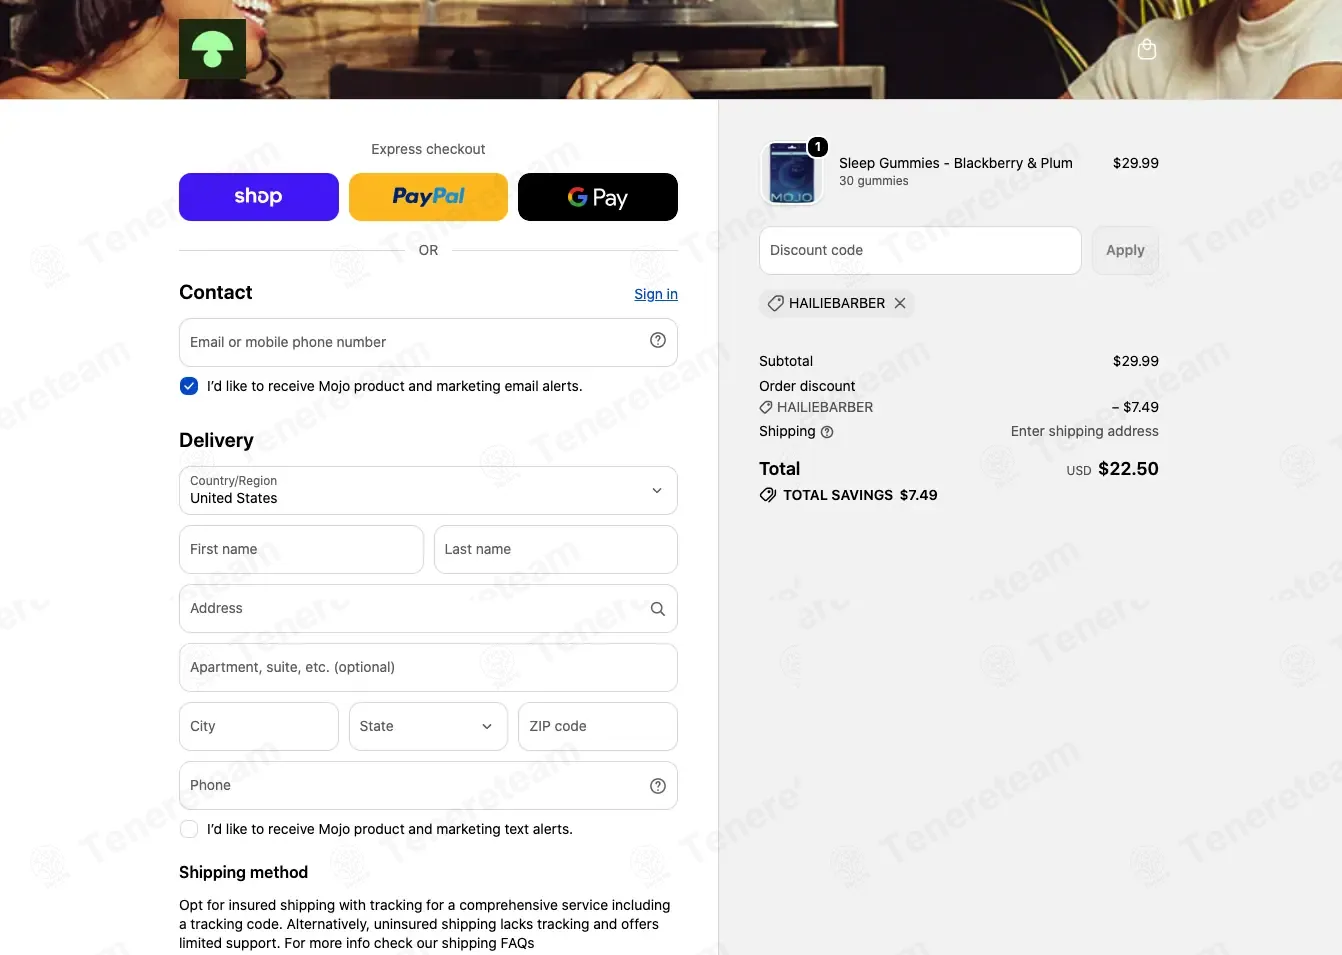Screen dimensions: 1342x955
Task: Click the '$22.50' total amount
Action: point(1128,469)
